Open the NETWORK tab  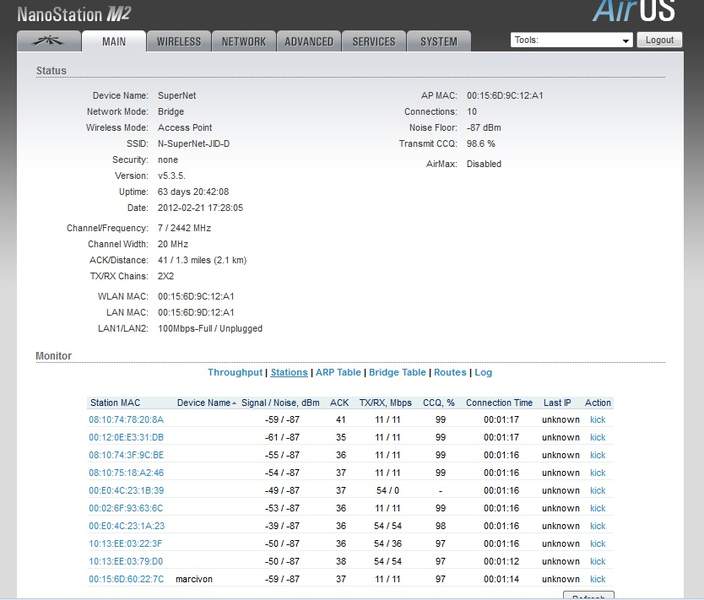coord(244,41)
